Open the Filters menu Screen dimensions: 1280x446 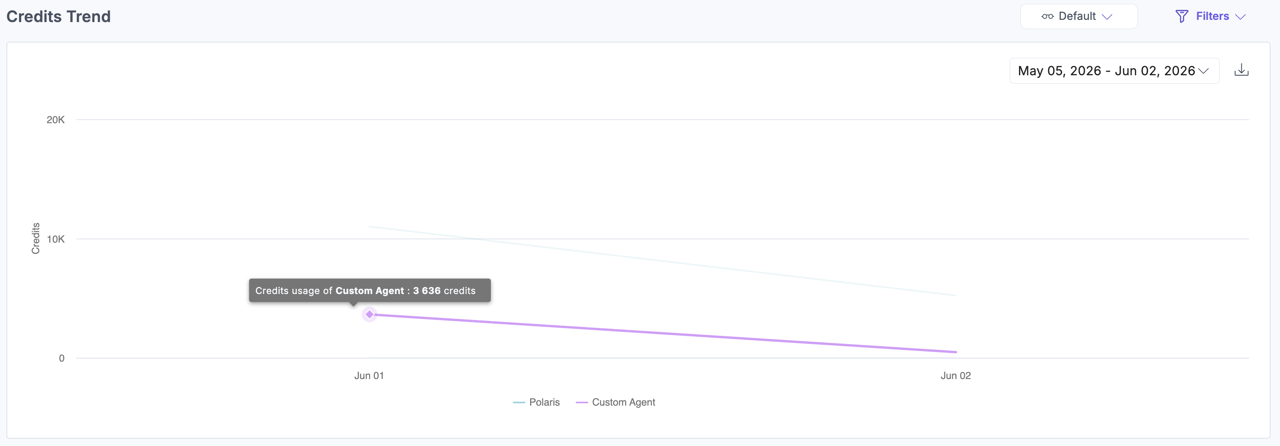(1211, 16)
